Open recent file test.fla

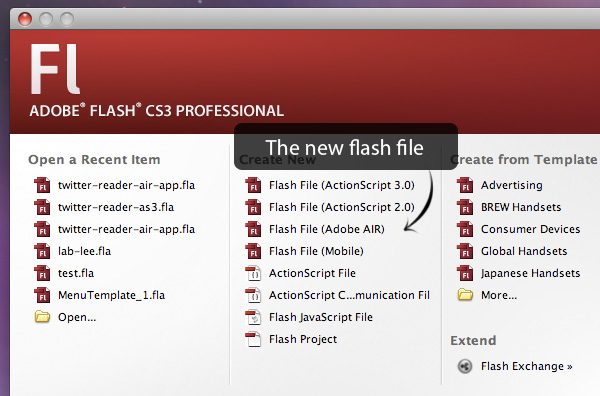(76, 273)
